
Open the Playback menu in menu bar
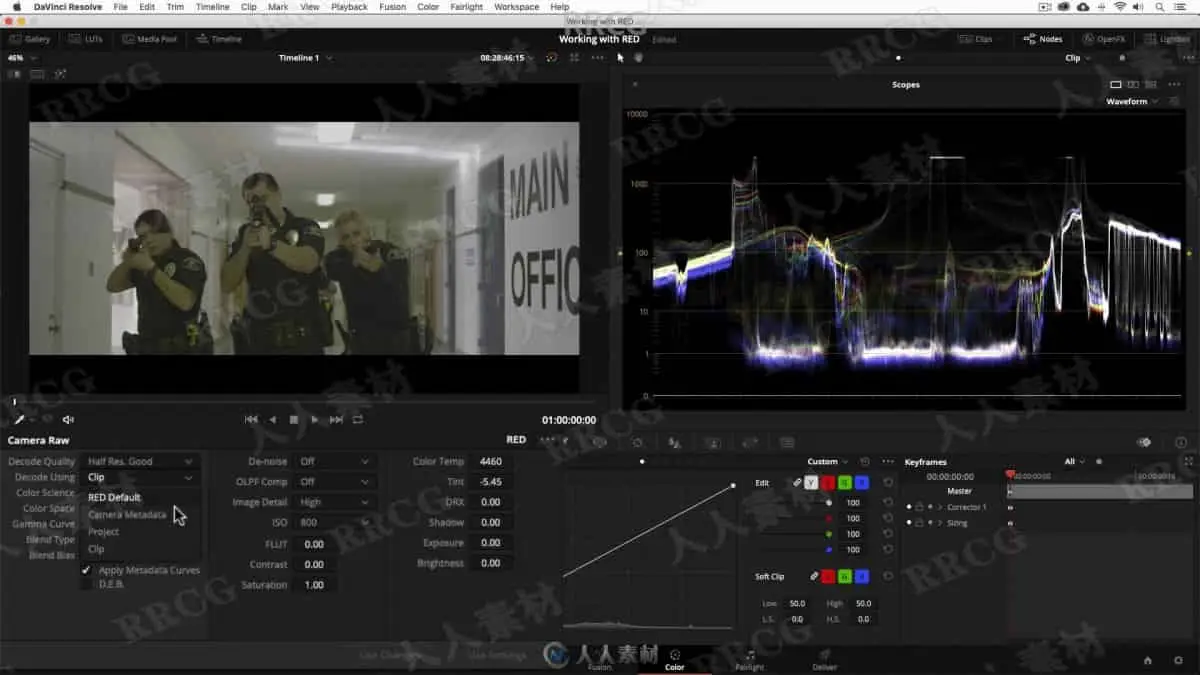[x=349, y=7]
